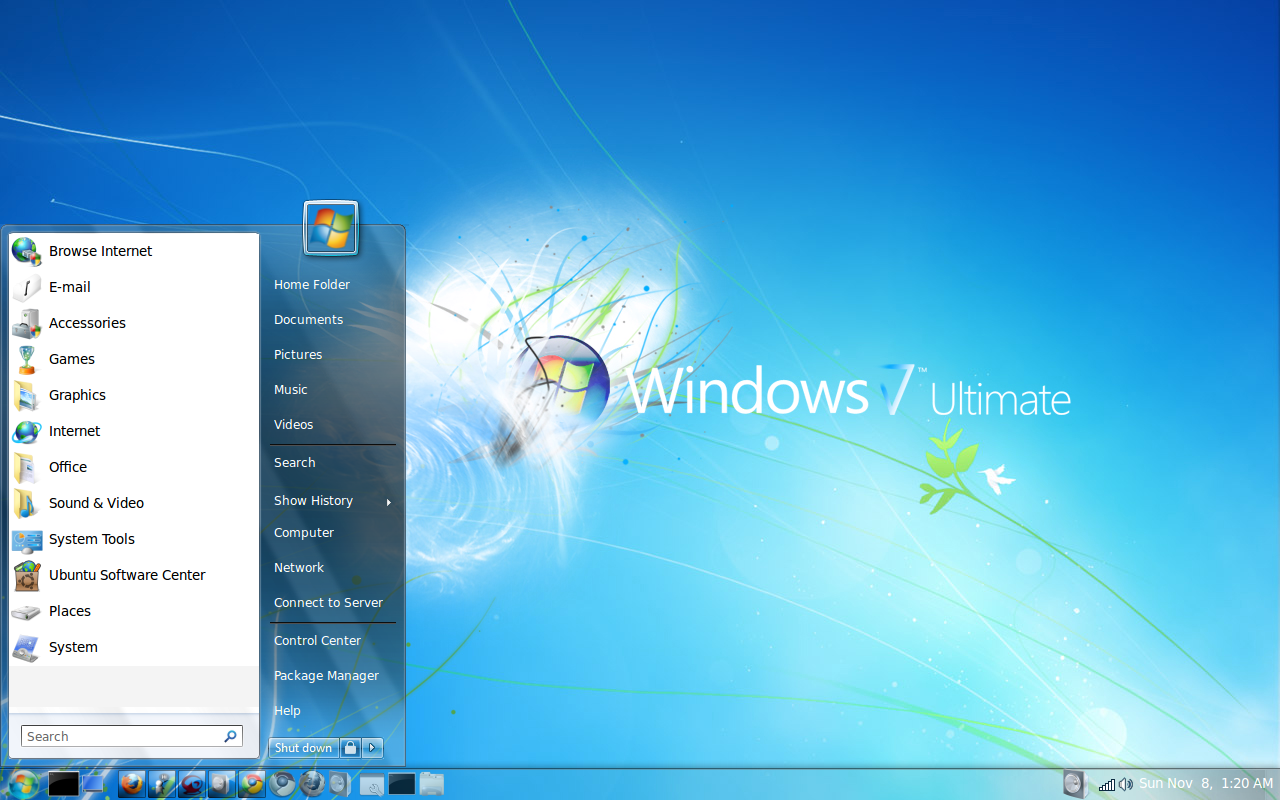Launch the E-mail application

[x=70, y=287]
